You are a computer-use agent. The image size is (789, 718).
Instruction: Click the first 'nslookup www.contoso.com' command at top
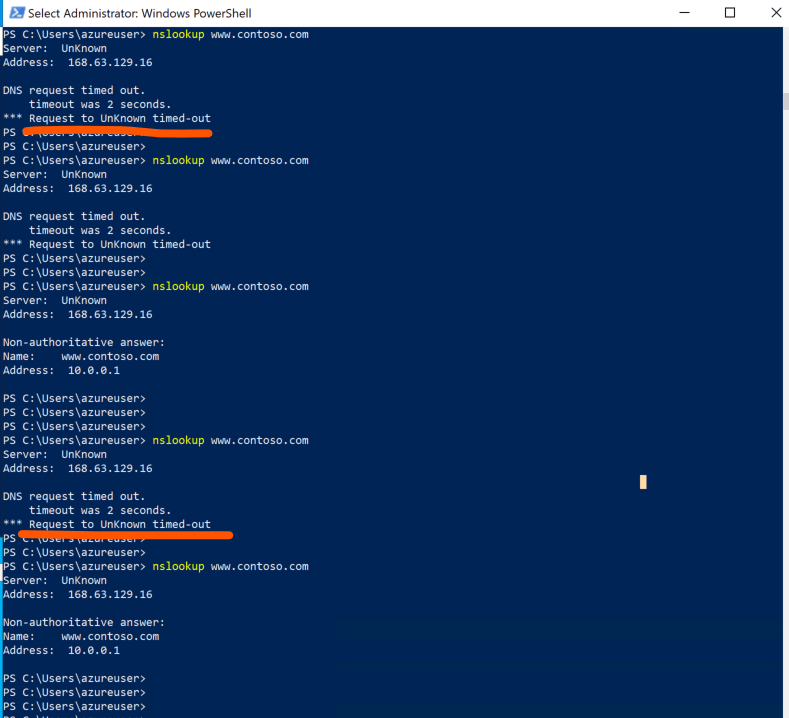tap(230, 34)
